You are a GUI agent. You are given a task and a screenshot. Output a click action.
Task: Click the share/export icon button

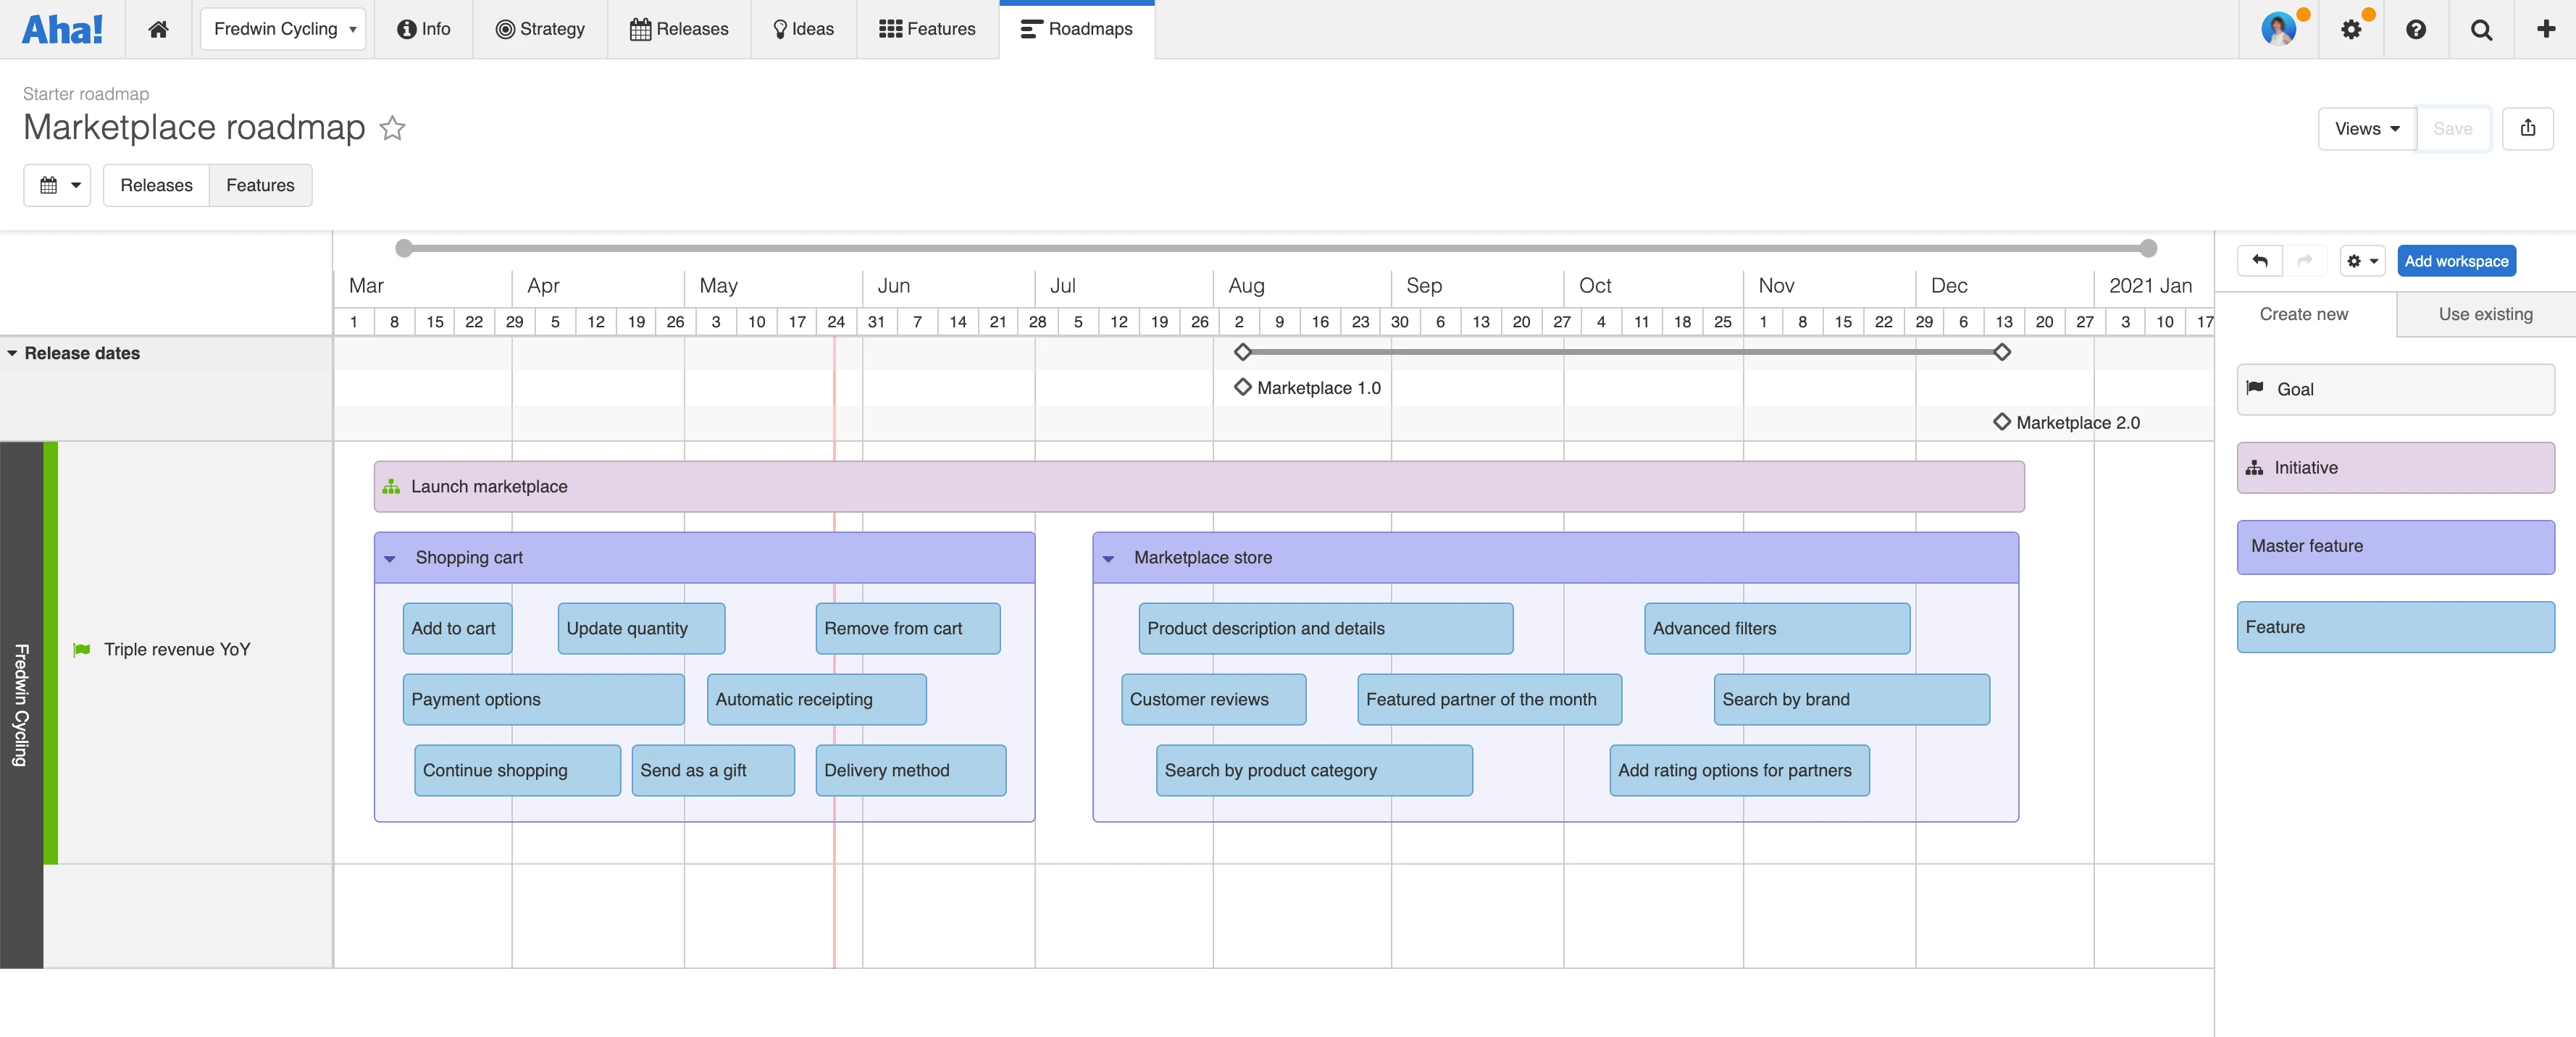click(2527, 128)
